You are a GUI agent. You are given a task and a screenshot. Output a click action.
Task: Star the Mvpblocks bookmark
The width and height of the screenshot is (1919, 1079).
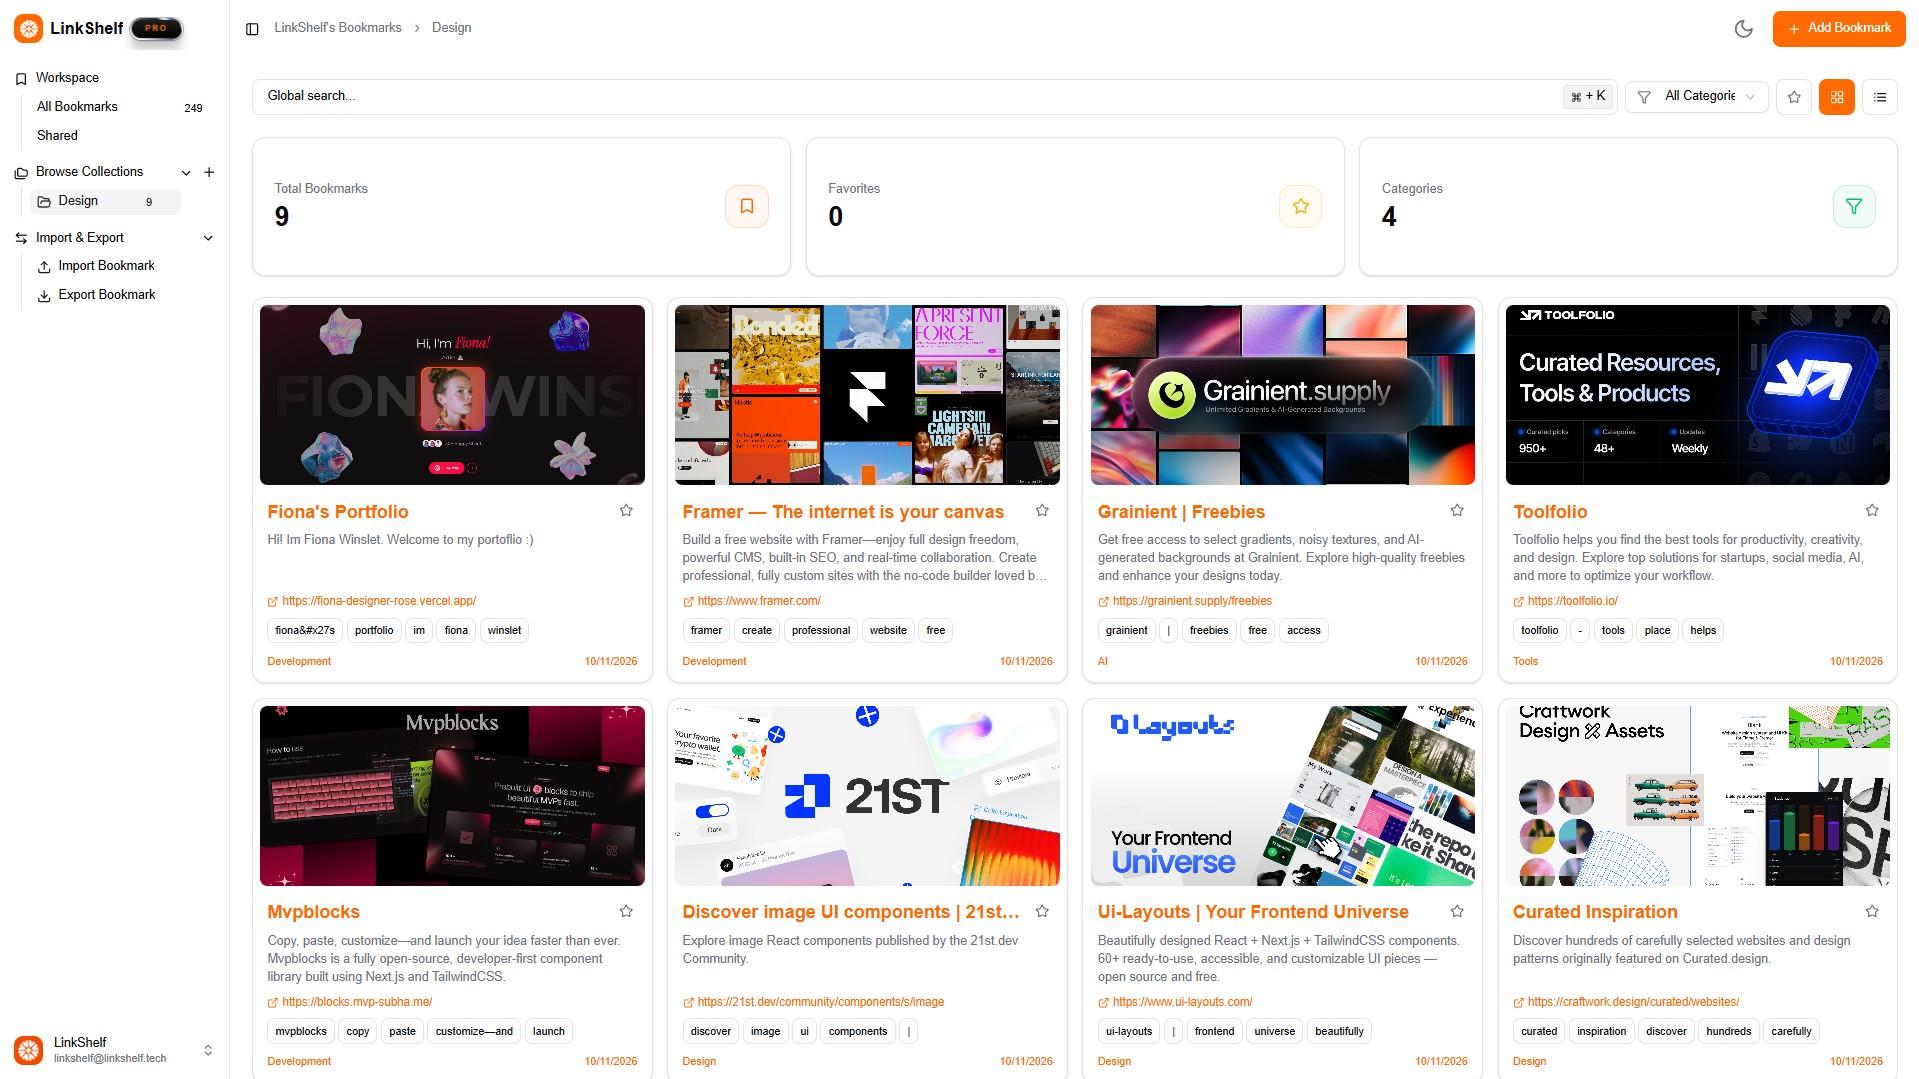point(626,912)
